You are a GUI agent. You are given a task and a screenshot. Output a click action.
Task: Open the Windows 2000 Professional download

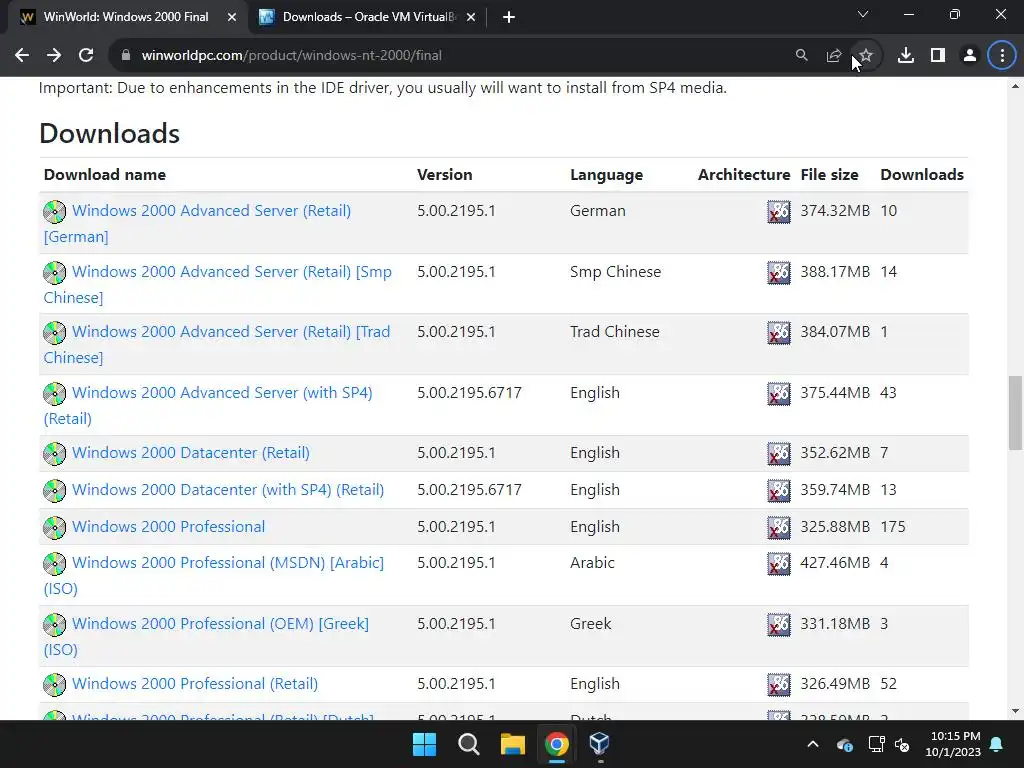click(x=168, y=526)
